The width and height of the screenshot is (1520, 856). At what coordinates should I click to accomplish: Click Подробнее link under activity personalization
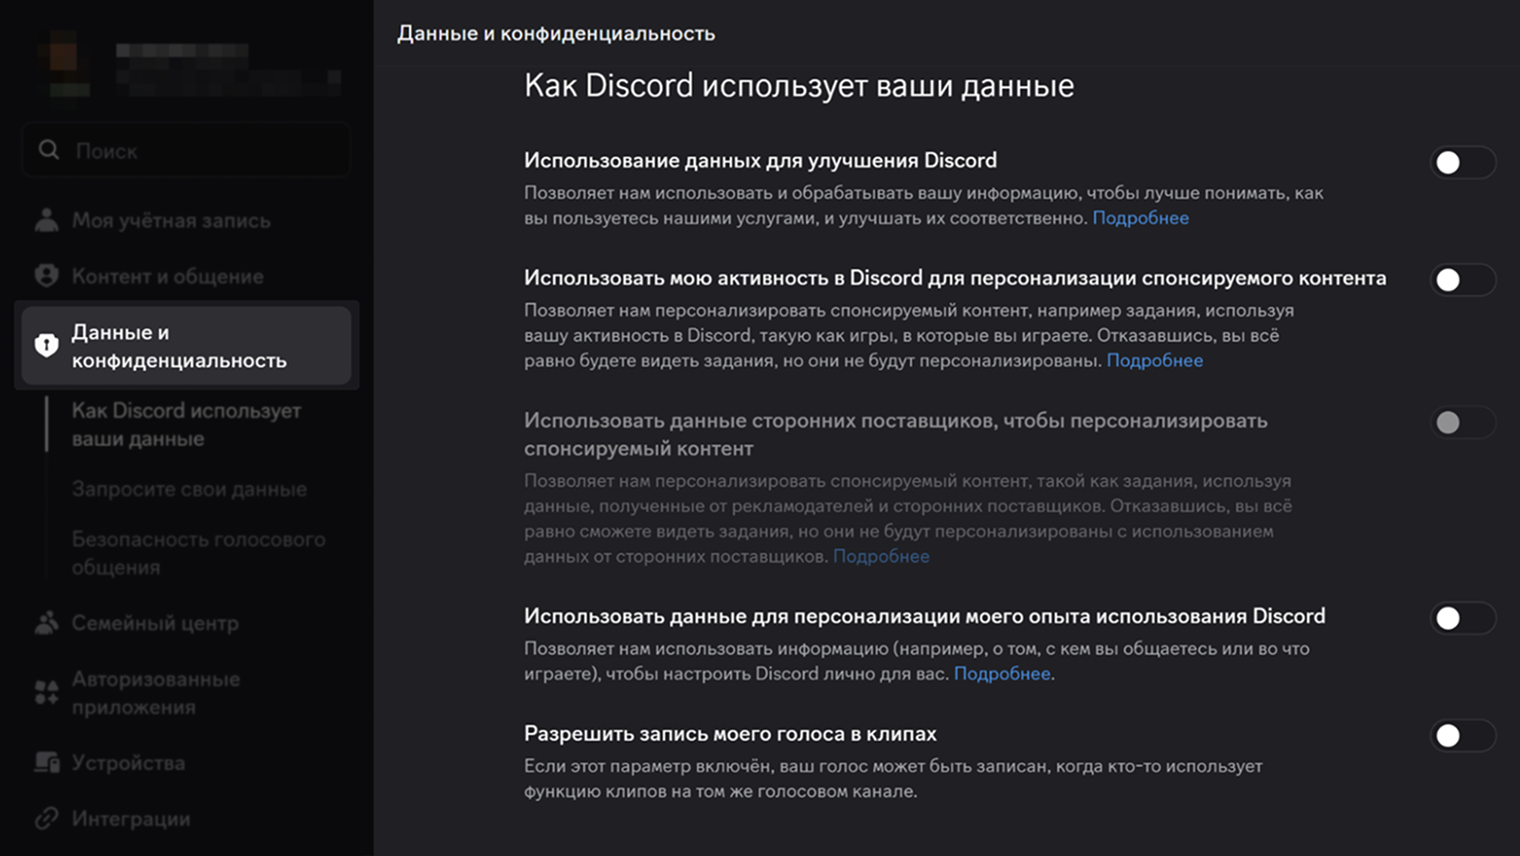(1154, 360)
